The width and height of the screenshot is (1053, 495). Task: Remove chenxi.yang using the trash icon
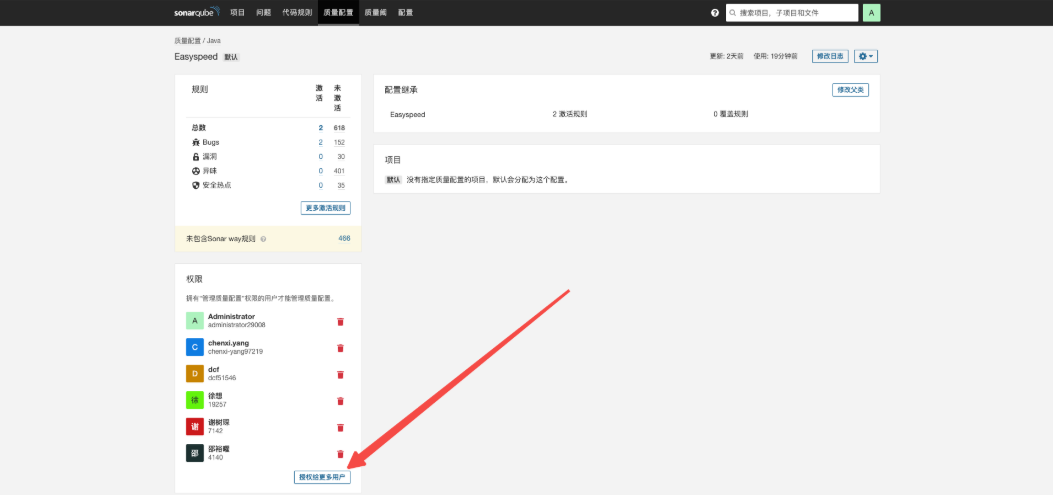pos(340,348)
